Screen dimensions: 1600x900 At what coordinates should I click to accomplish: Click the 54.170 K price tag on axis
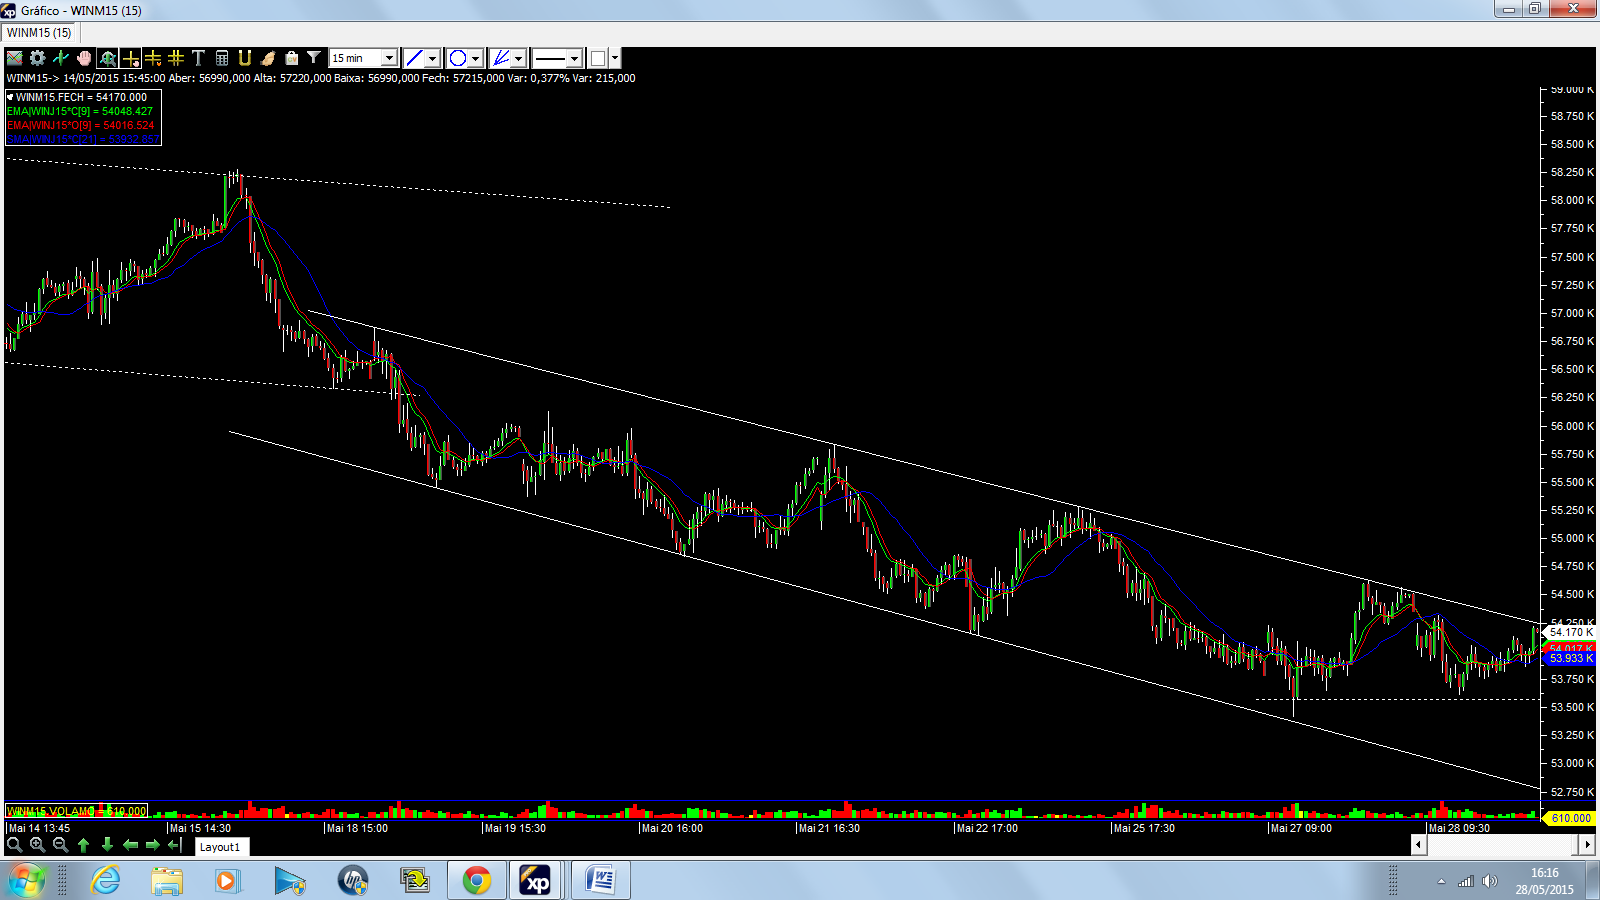point(1571,632)
